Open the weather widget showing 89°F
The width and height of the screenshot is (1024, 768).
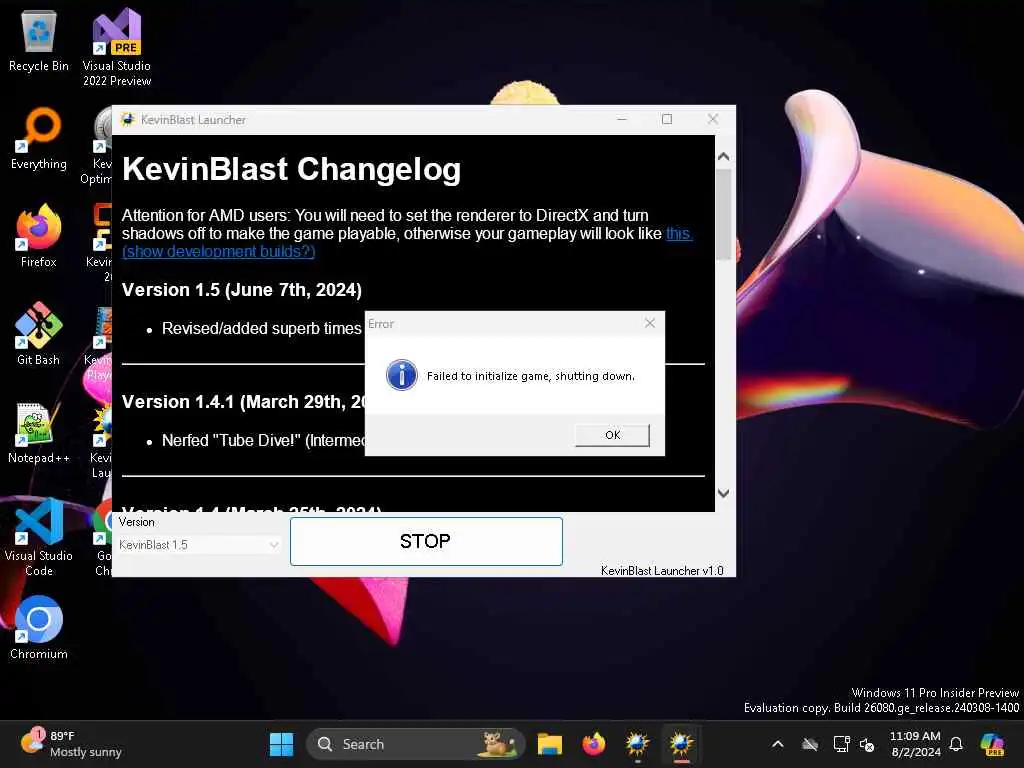click(x=72, y=744)
